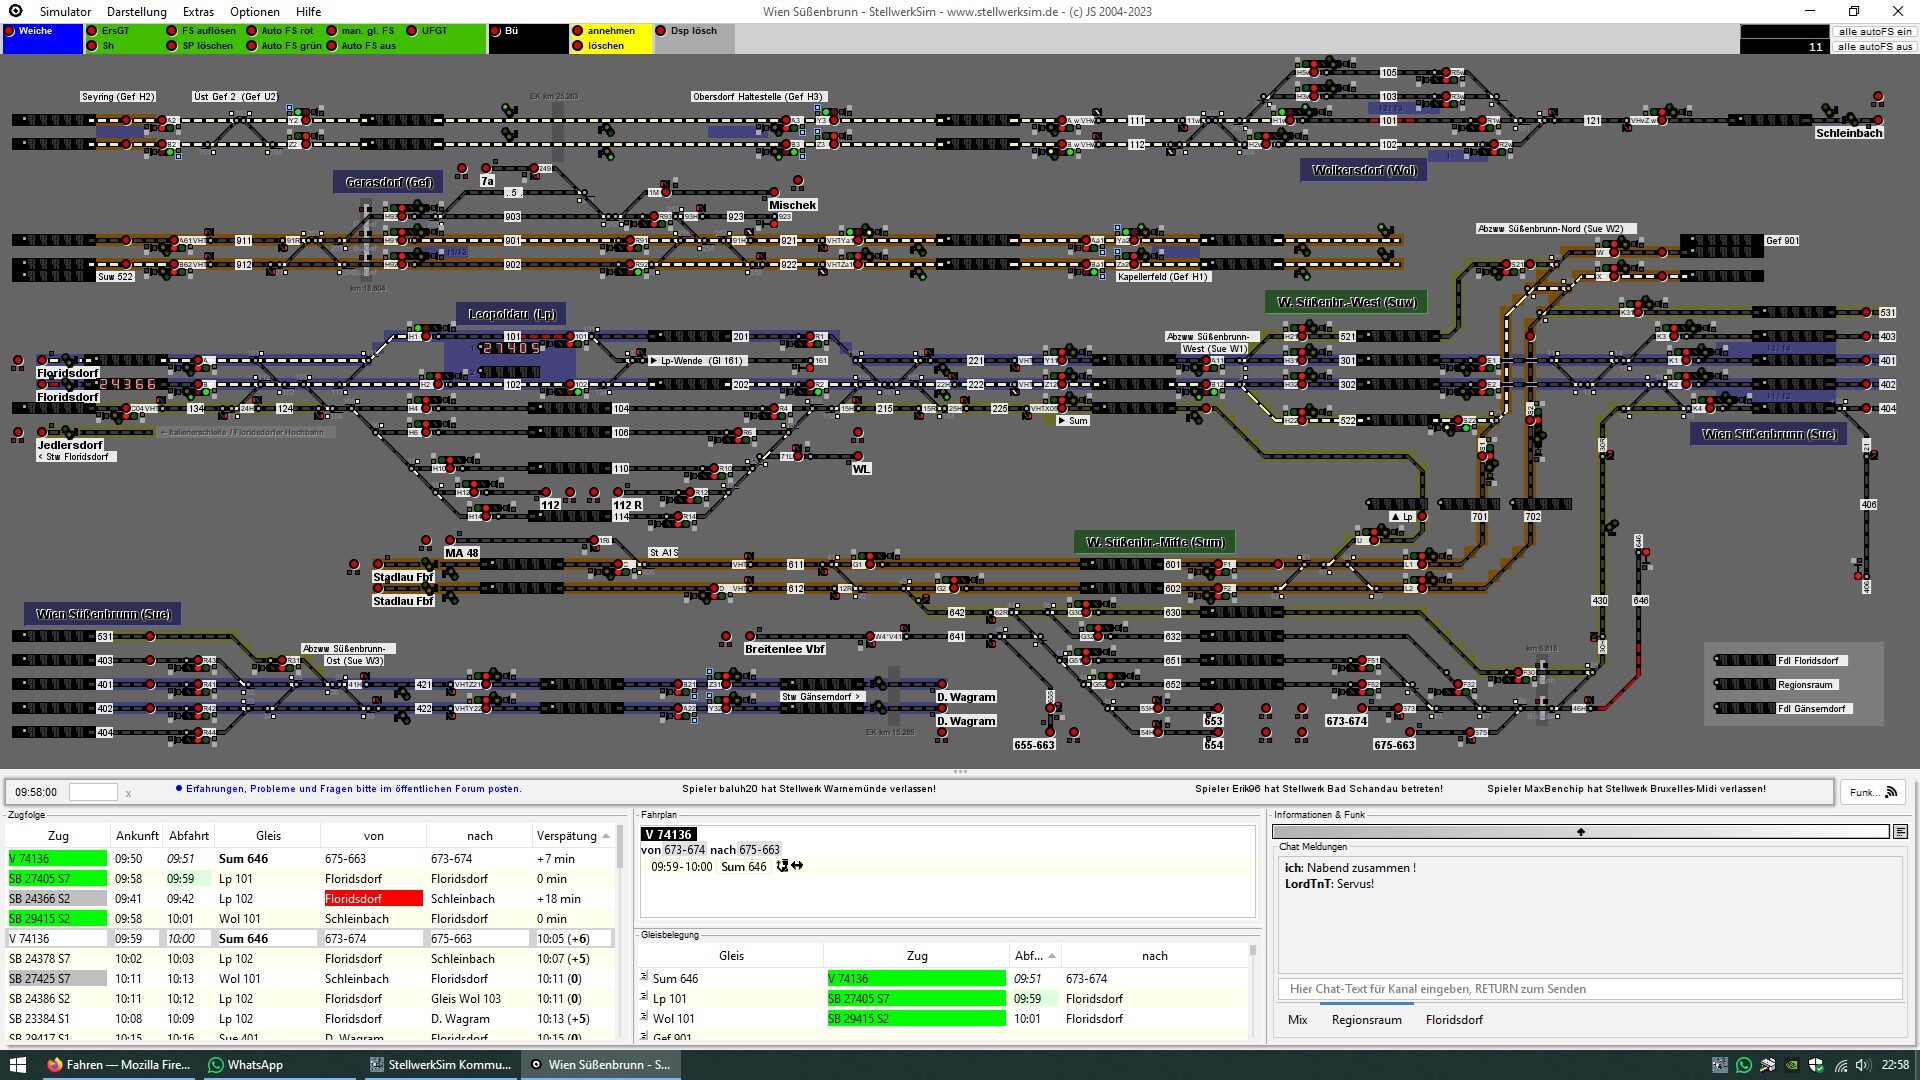Activate the ErsGT signal function

(92, 31)
